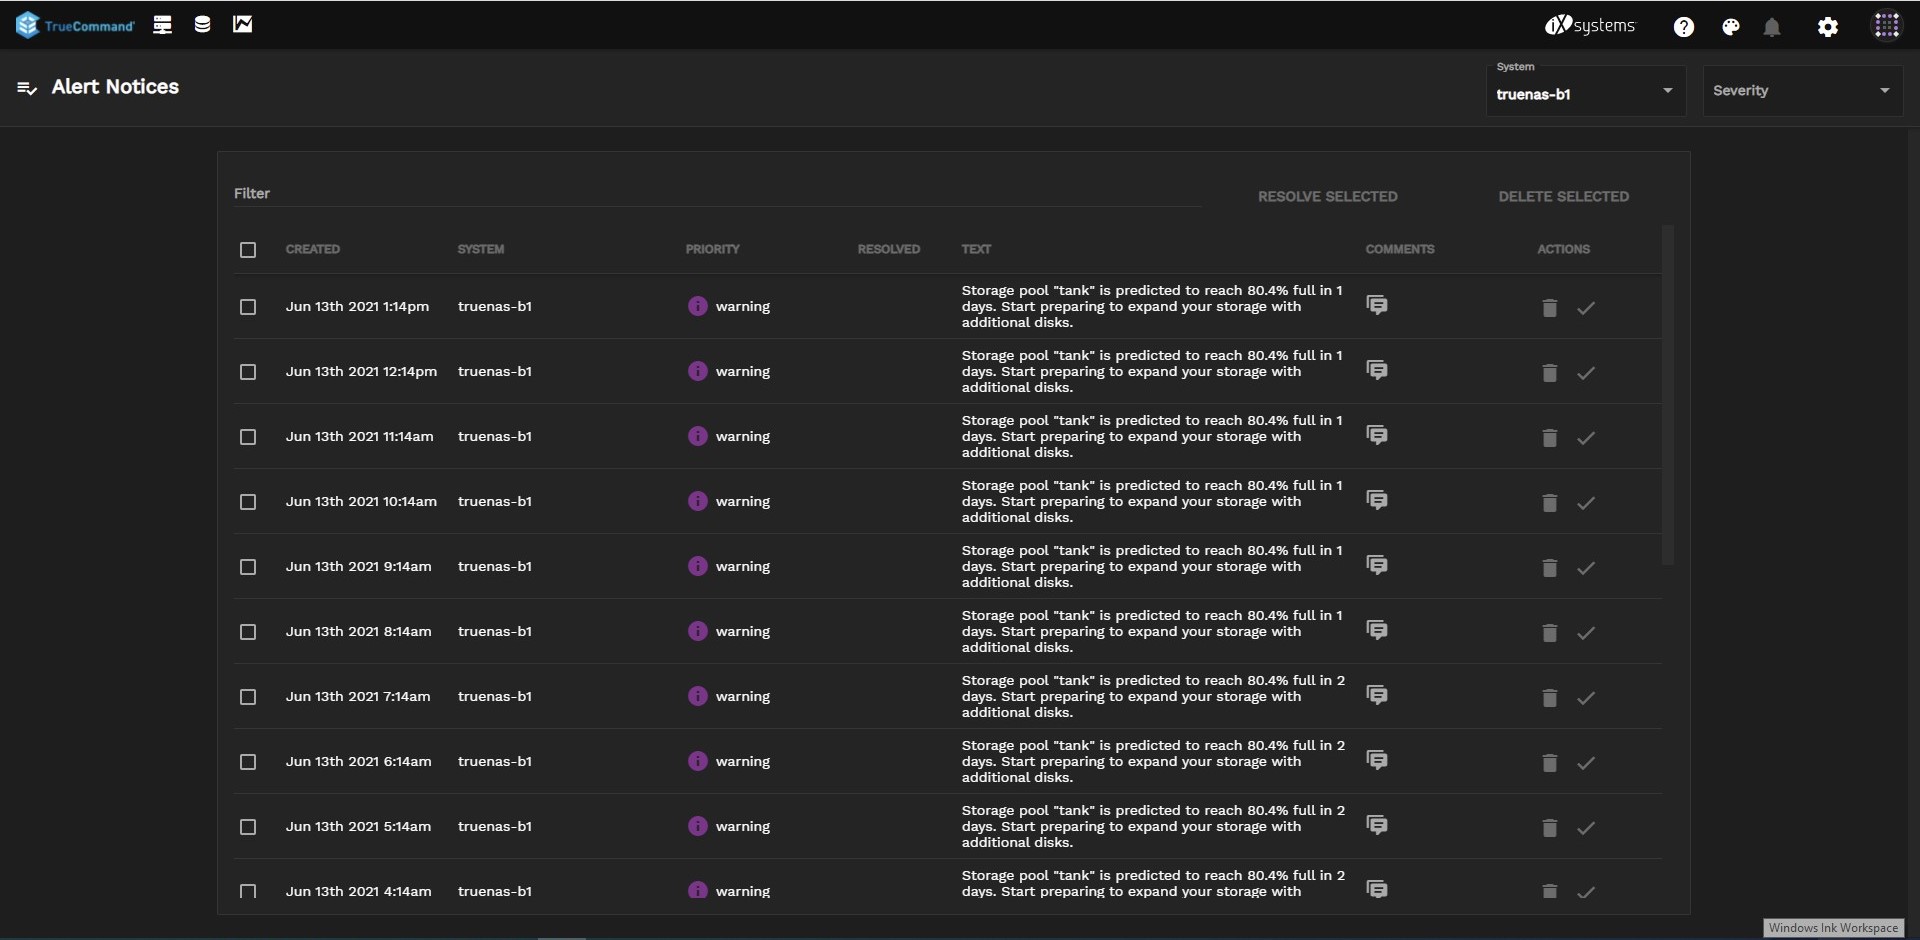Open the notifications bell icon
Image resolution: width=1920 pixels, height=940 pixels.
pos(1772,27)
